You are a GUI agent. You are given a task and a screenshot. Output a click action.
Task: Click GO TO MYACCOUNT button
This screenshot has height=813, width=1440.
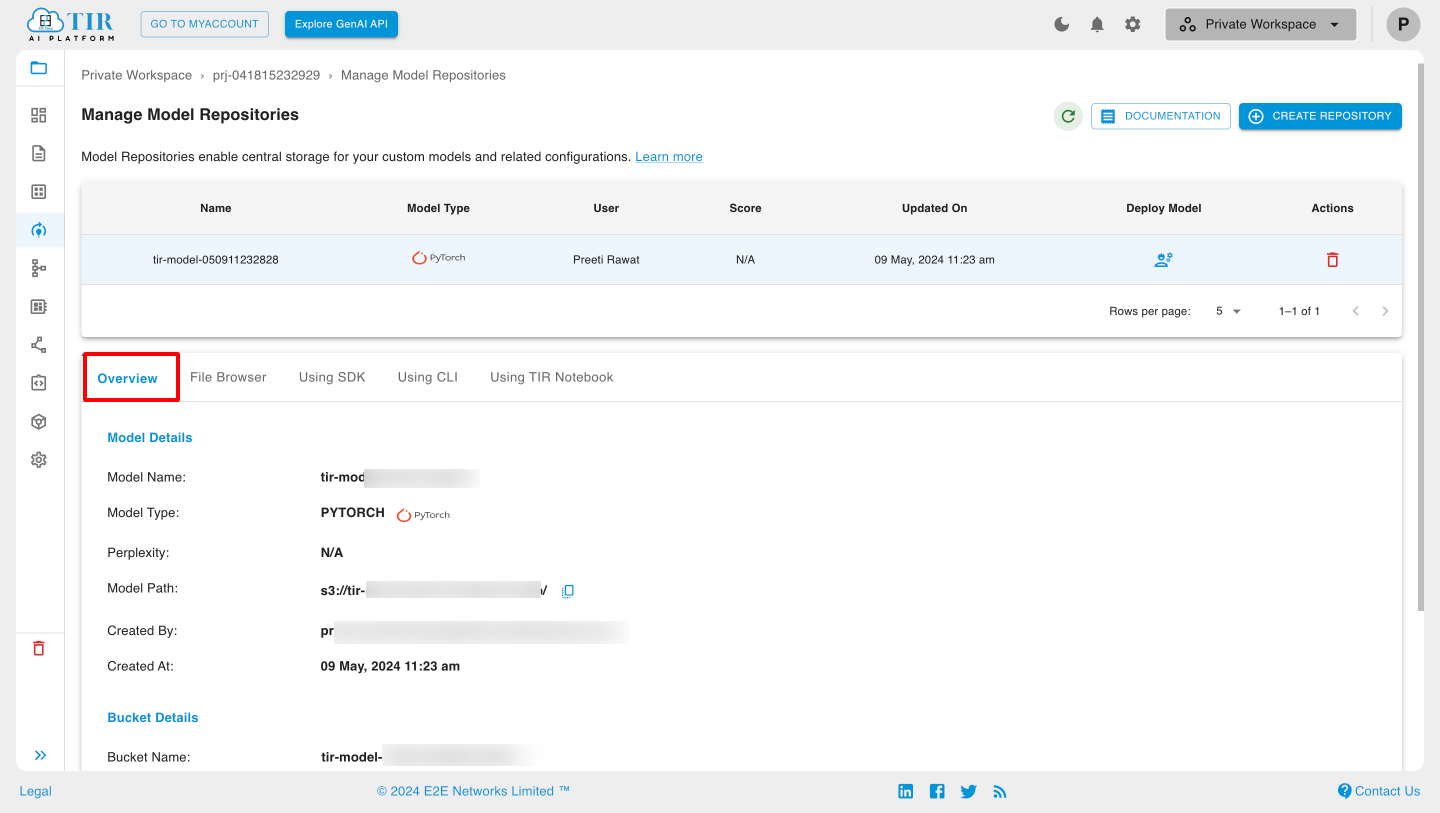click(x=204, y=24)
